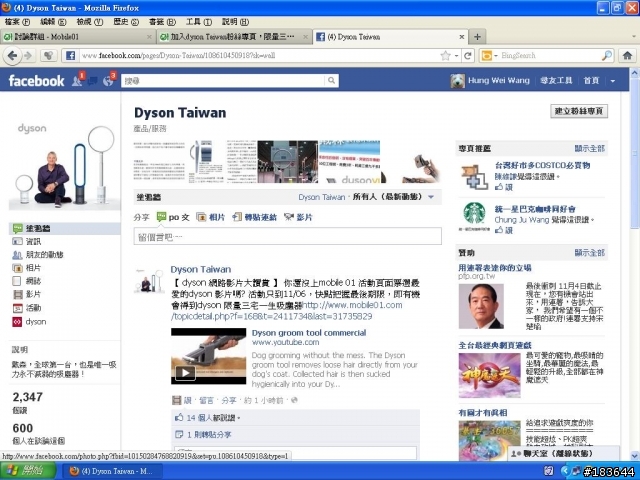
Task: Click 首頁 in top bar
Action: pos(591,80)
